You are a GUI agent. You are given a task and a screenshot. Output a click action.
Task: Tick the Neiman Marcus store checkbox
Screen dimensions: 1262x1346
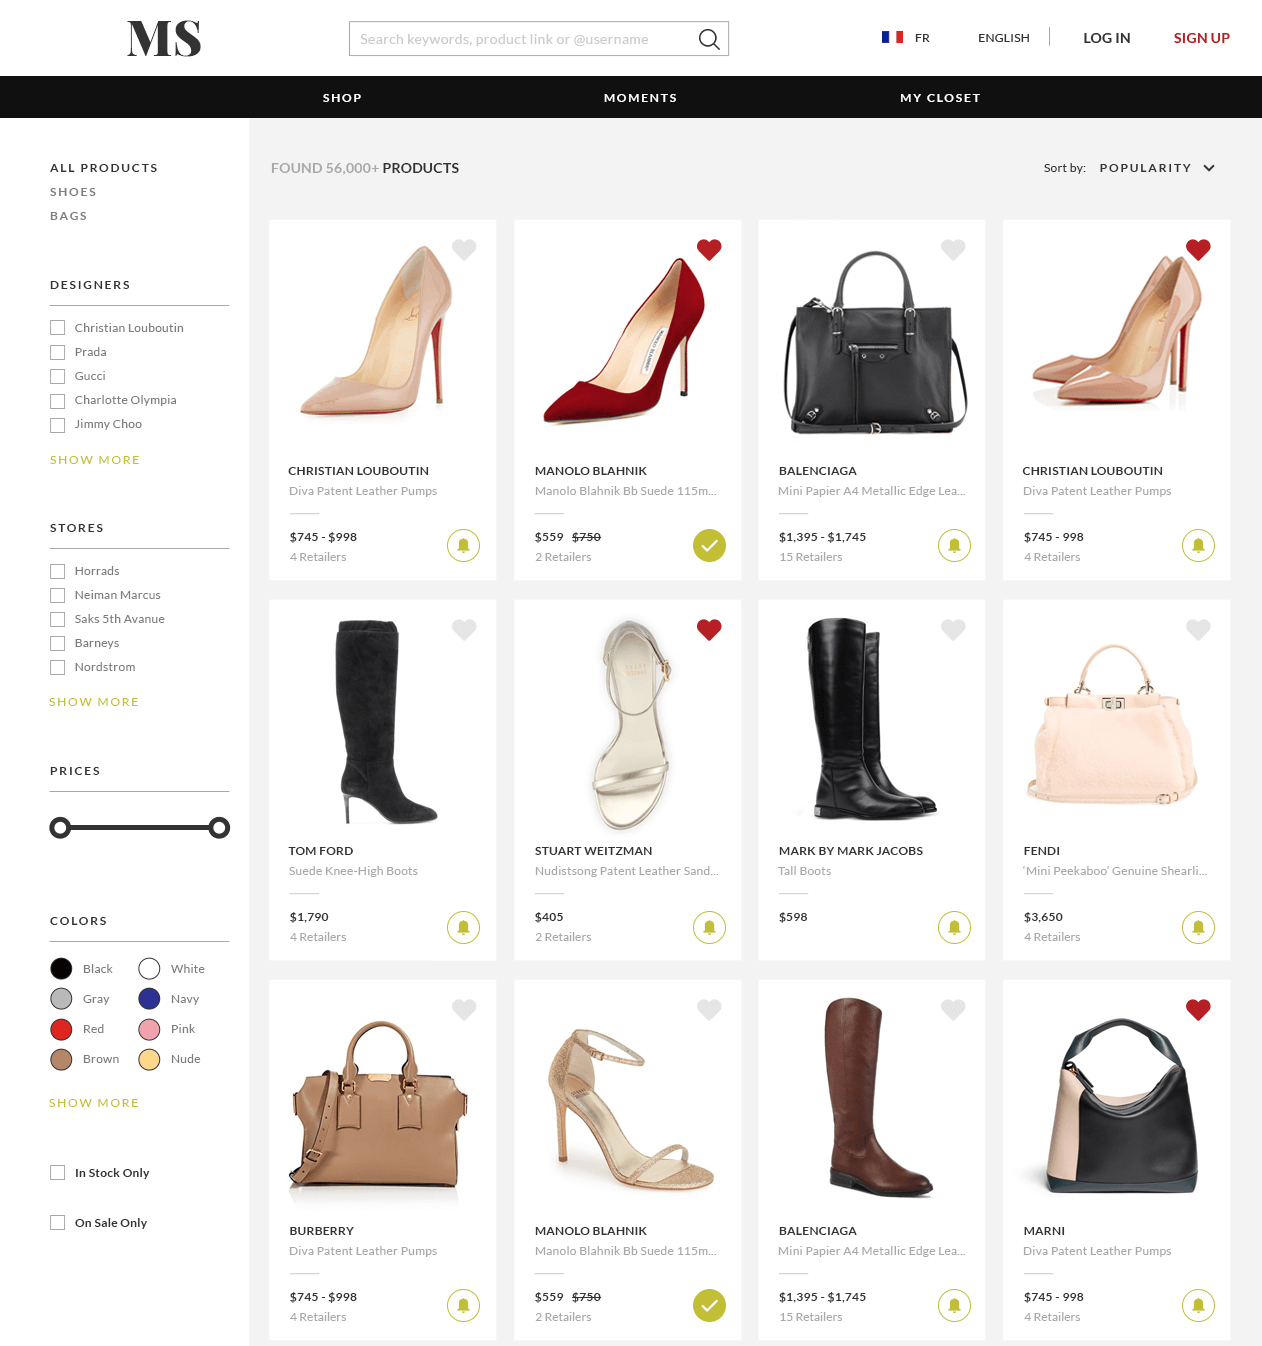tap(58, 595)
